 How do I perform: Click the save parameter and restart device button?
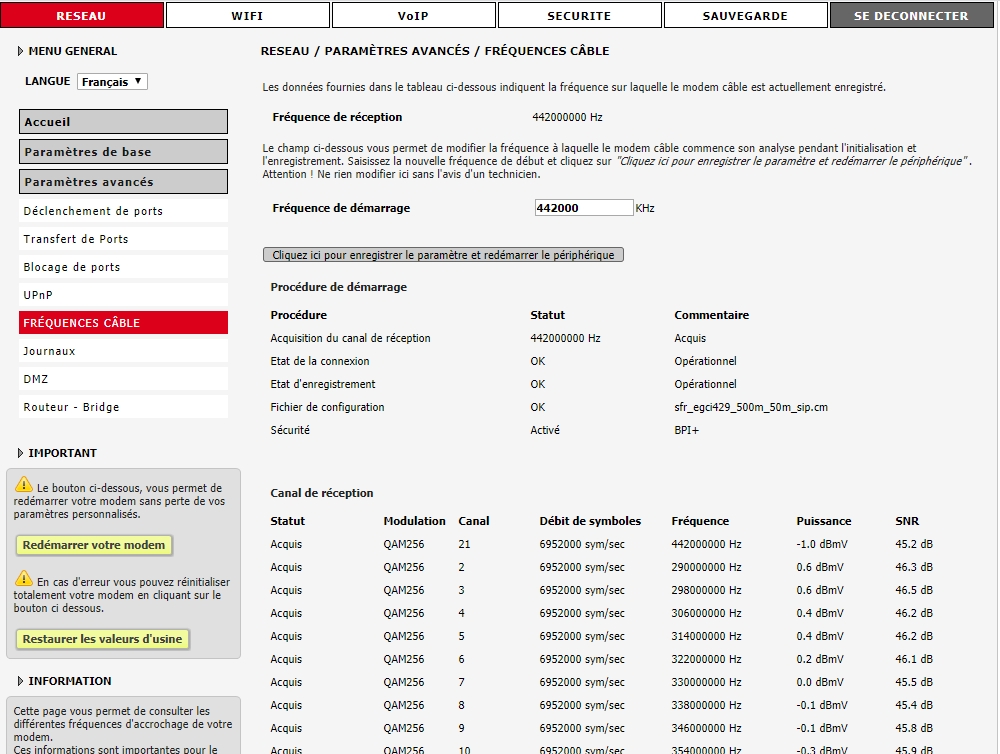(x=443, y=255)
